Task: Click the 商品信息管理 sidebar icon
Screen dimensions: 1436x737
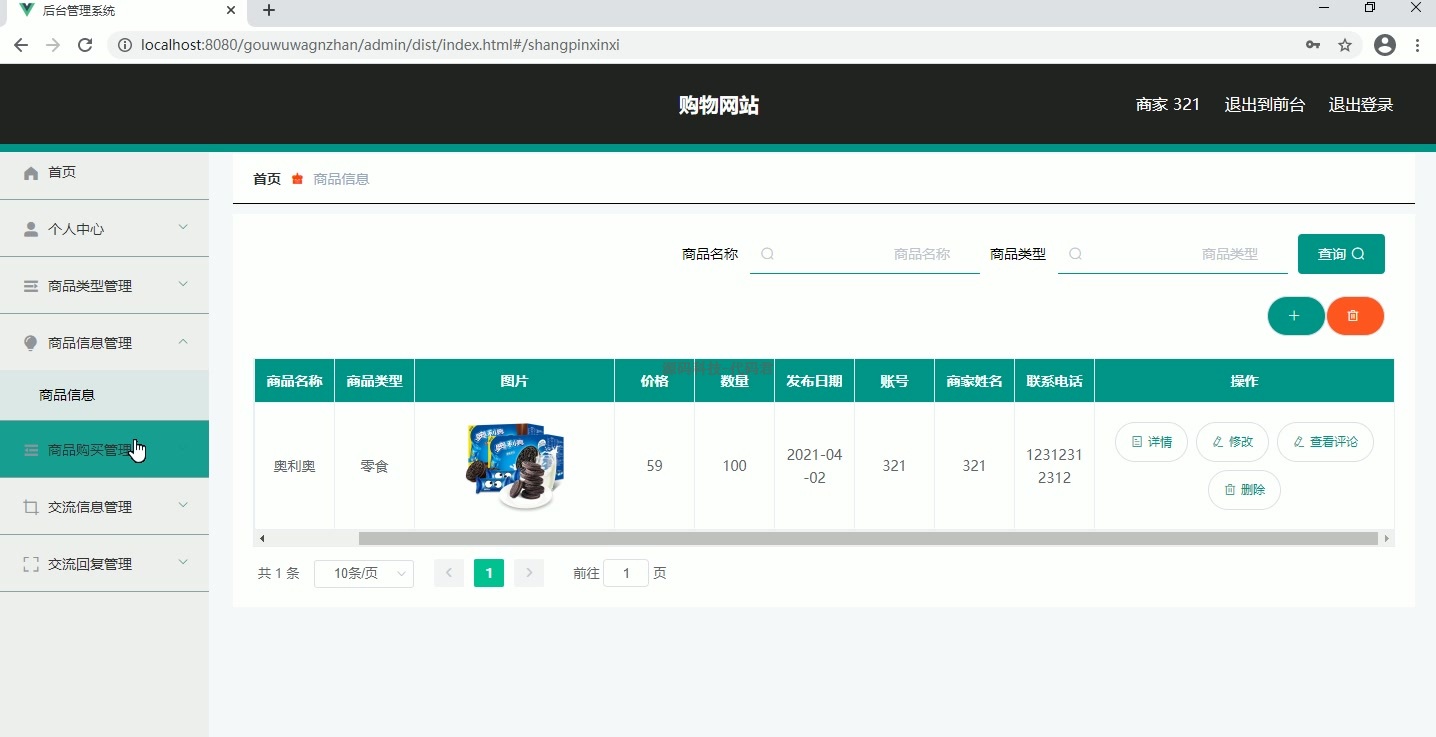Action: [x=30, y=342]
